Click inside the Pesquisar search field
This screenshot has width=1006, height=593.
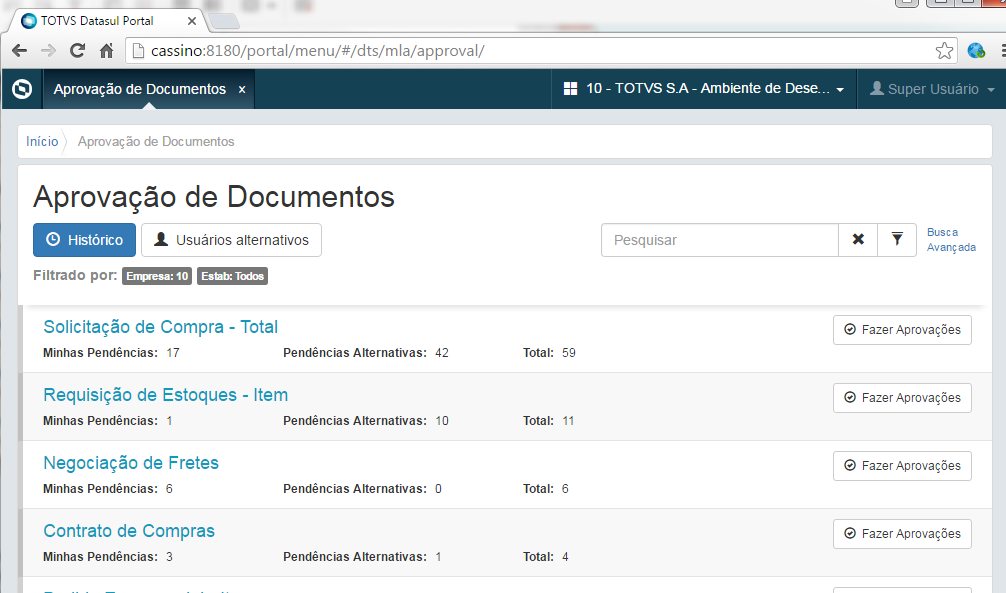pos(719,239)
